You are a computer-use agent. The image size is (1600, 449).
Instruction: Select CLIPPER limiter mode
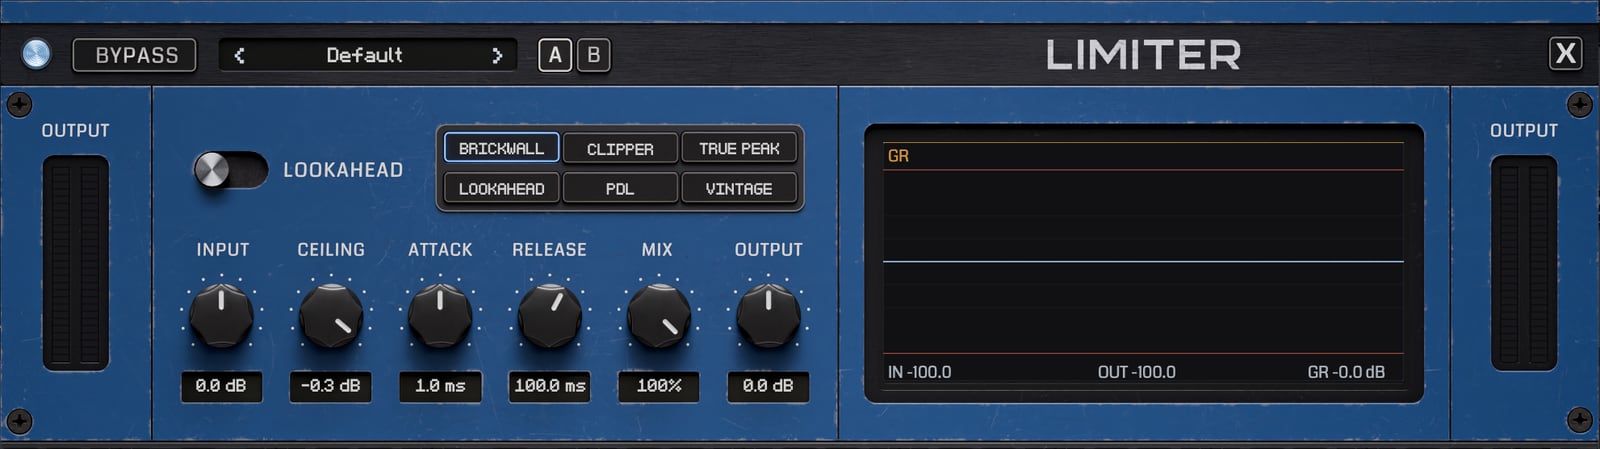[620, 148]
